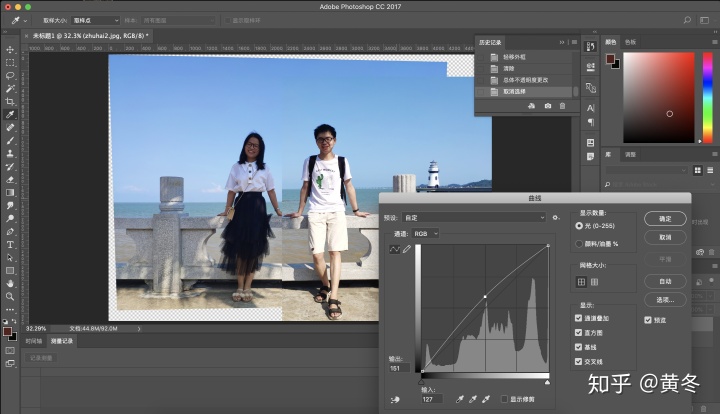Click the 确定 OK button in Curves
The height and width of the screenshot is (414, 720).
pyautogui.click(x=665, y=219)
